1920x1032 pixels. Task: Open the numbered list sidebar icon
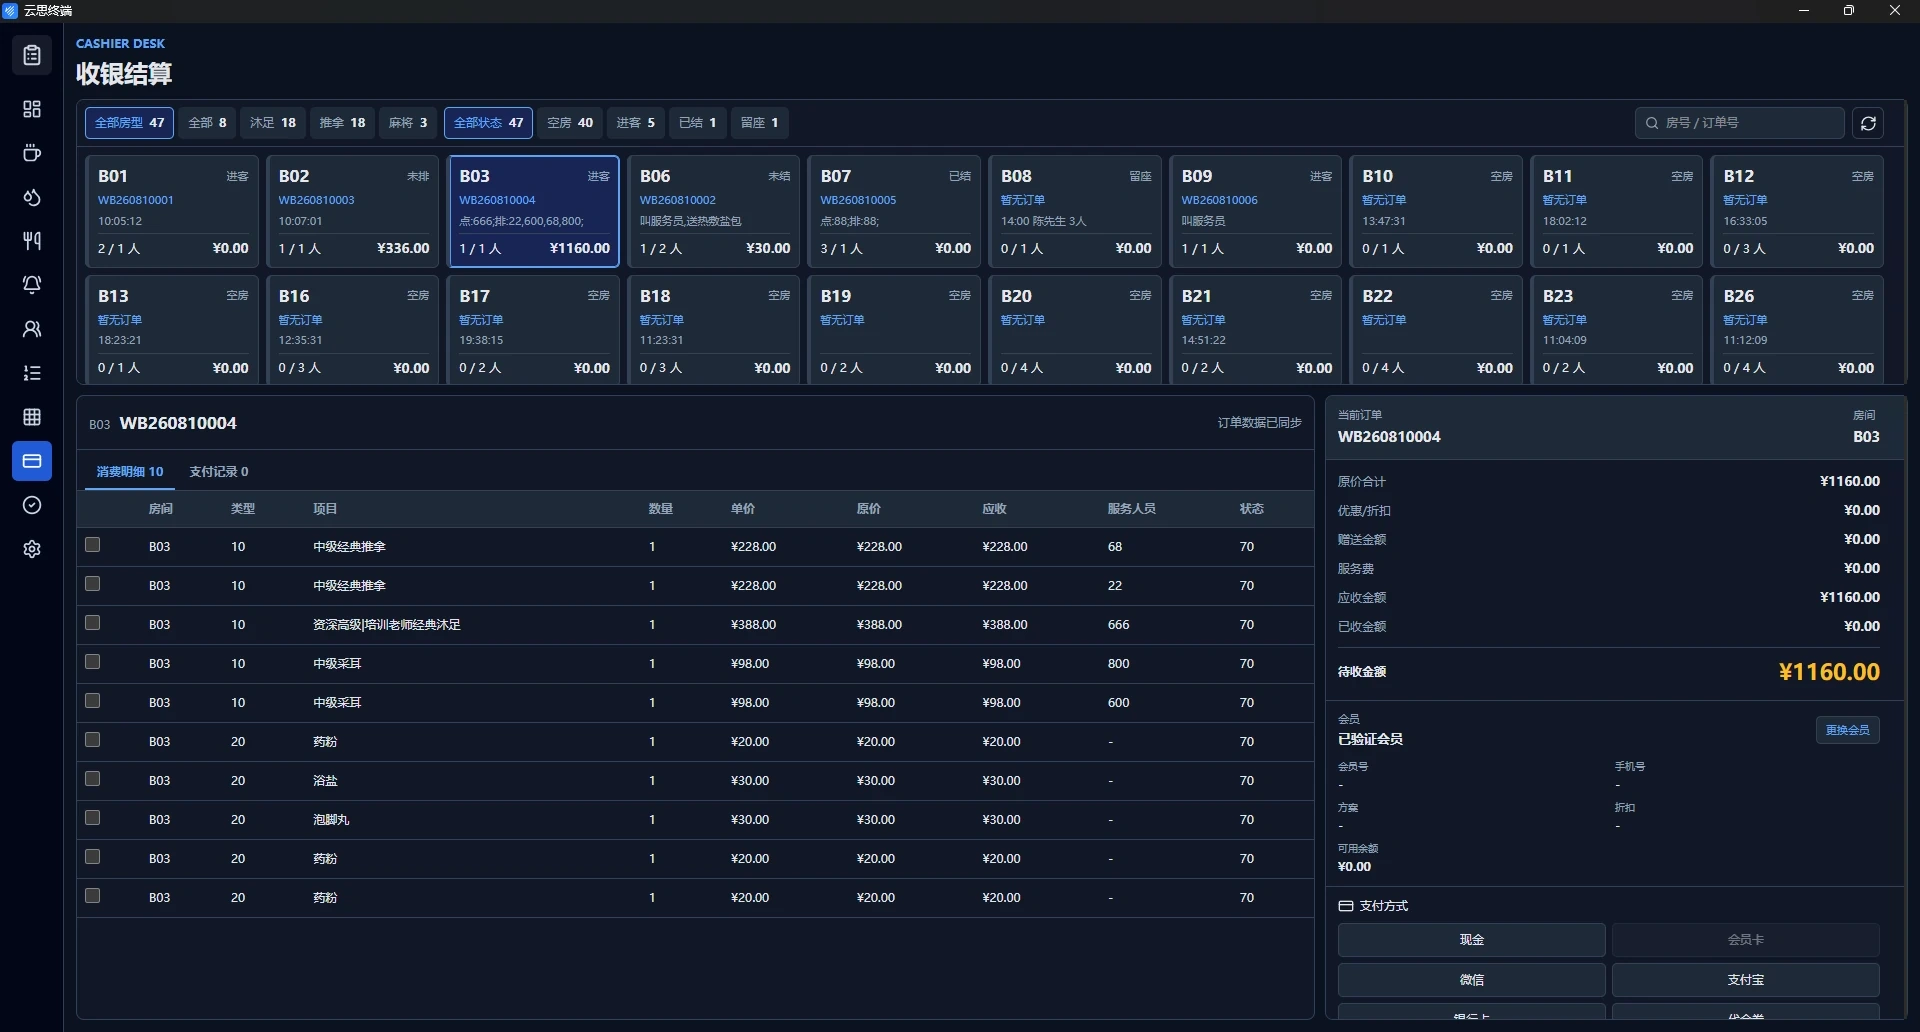[32, 373]
